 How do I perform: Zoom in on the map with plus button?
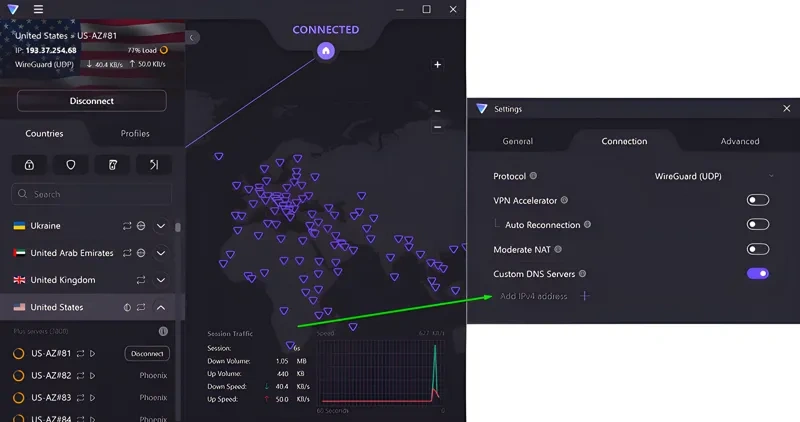[x=437, y=64]
